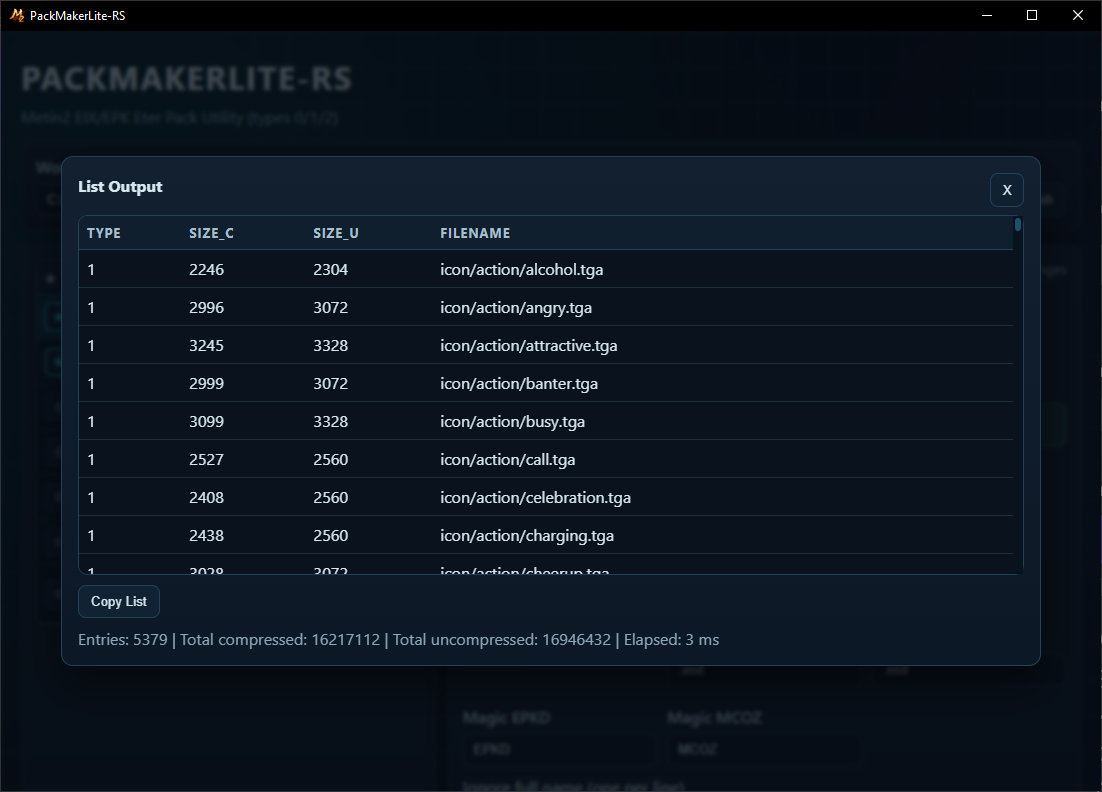Click the SIZE_U column header
Viewport: 1102px width, 792px height.
[x=336, y=233]
